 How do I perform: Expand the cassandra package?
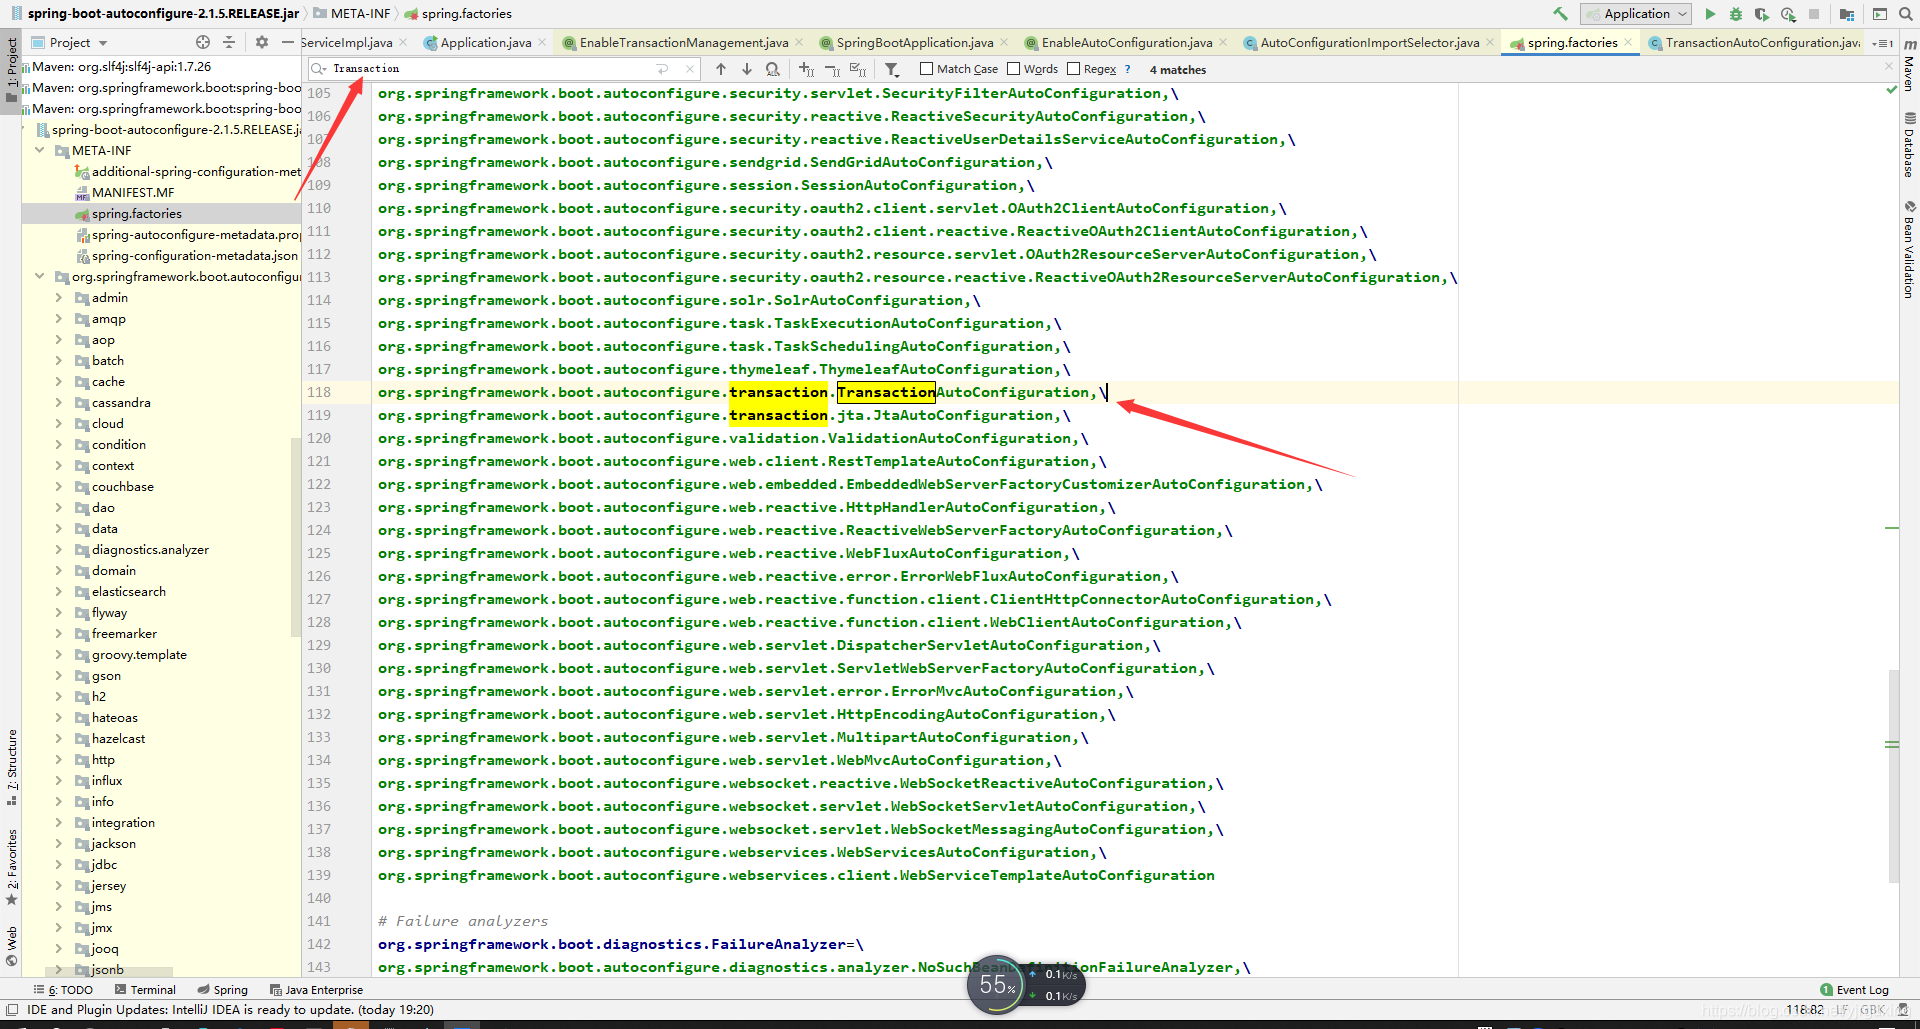click(x=59, y=403)
